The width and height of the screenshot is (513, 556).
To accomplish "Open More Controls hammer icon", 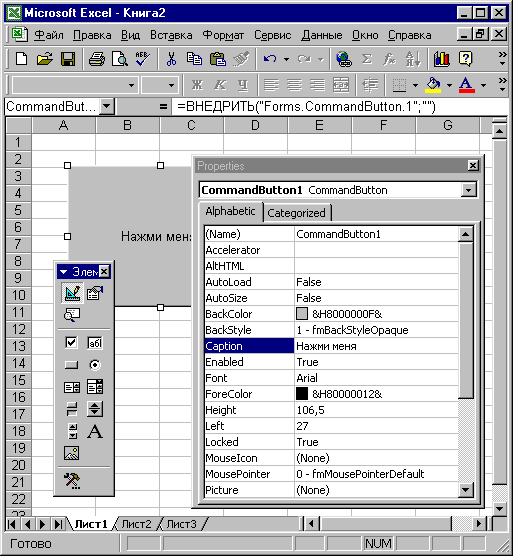I will point(72,481).
